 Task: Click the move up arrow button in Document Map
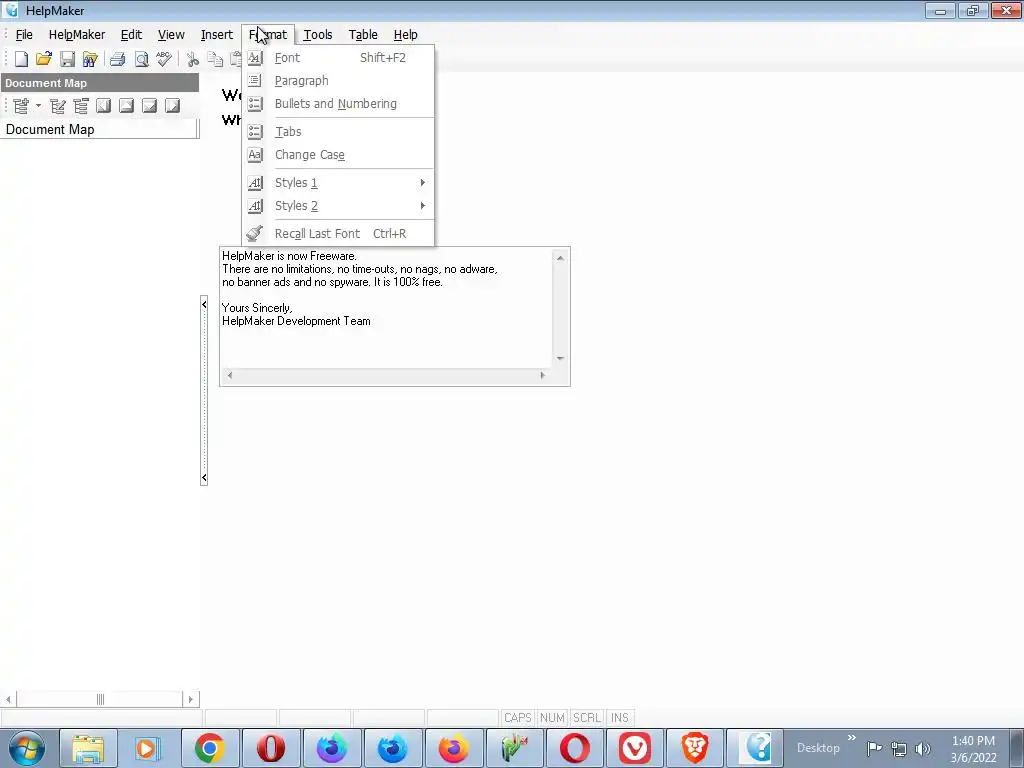[x=127, y=106]
